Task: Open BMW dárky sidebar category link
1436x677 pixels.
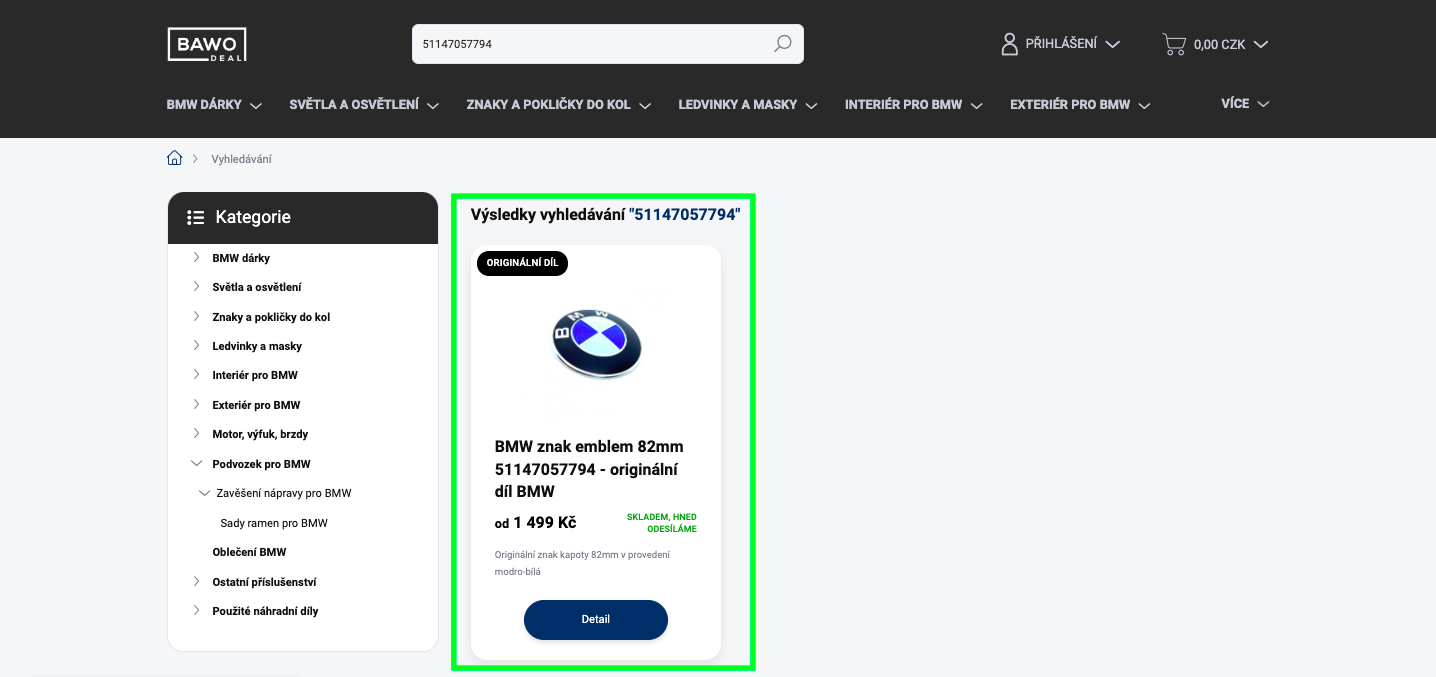Action: click(x=241, y=258)
